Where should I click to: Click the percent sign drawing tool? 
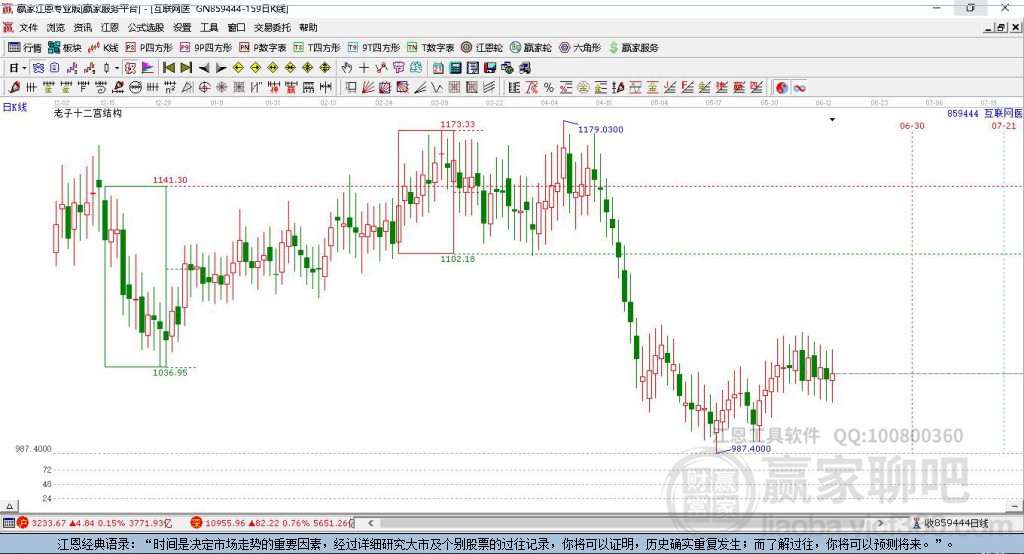[548, 87]
